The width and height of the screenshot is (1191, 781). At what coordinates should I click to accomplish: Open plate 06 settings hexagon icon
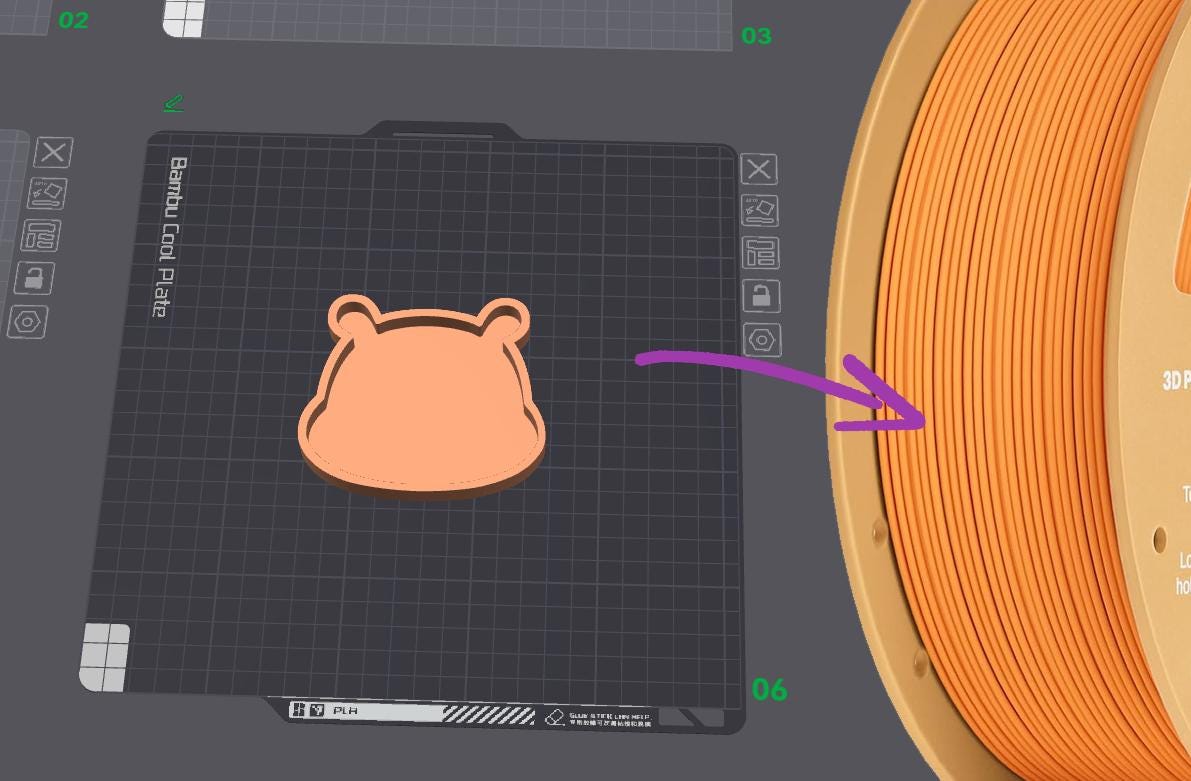pyautogui.click(x=762, y=340)
